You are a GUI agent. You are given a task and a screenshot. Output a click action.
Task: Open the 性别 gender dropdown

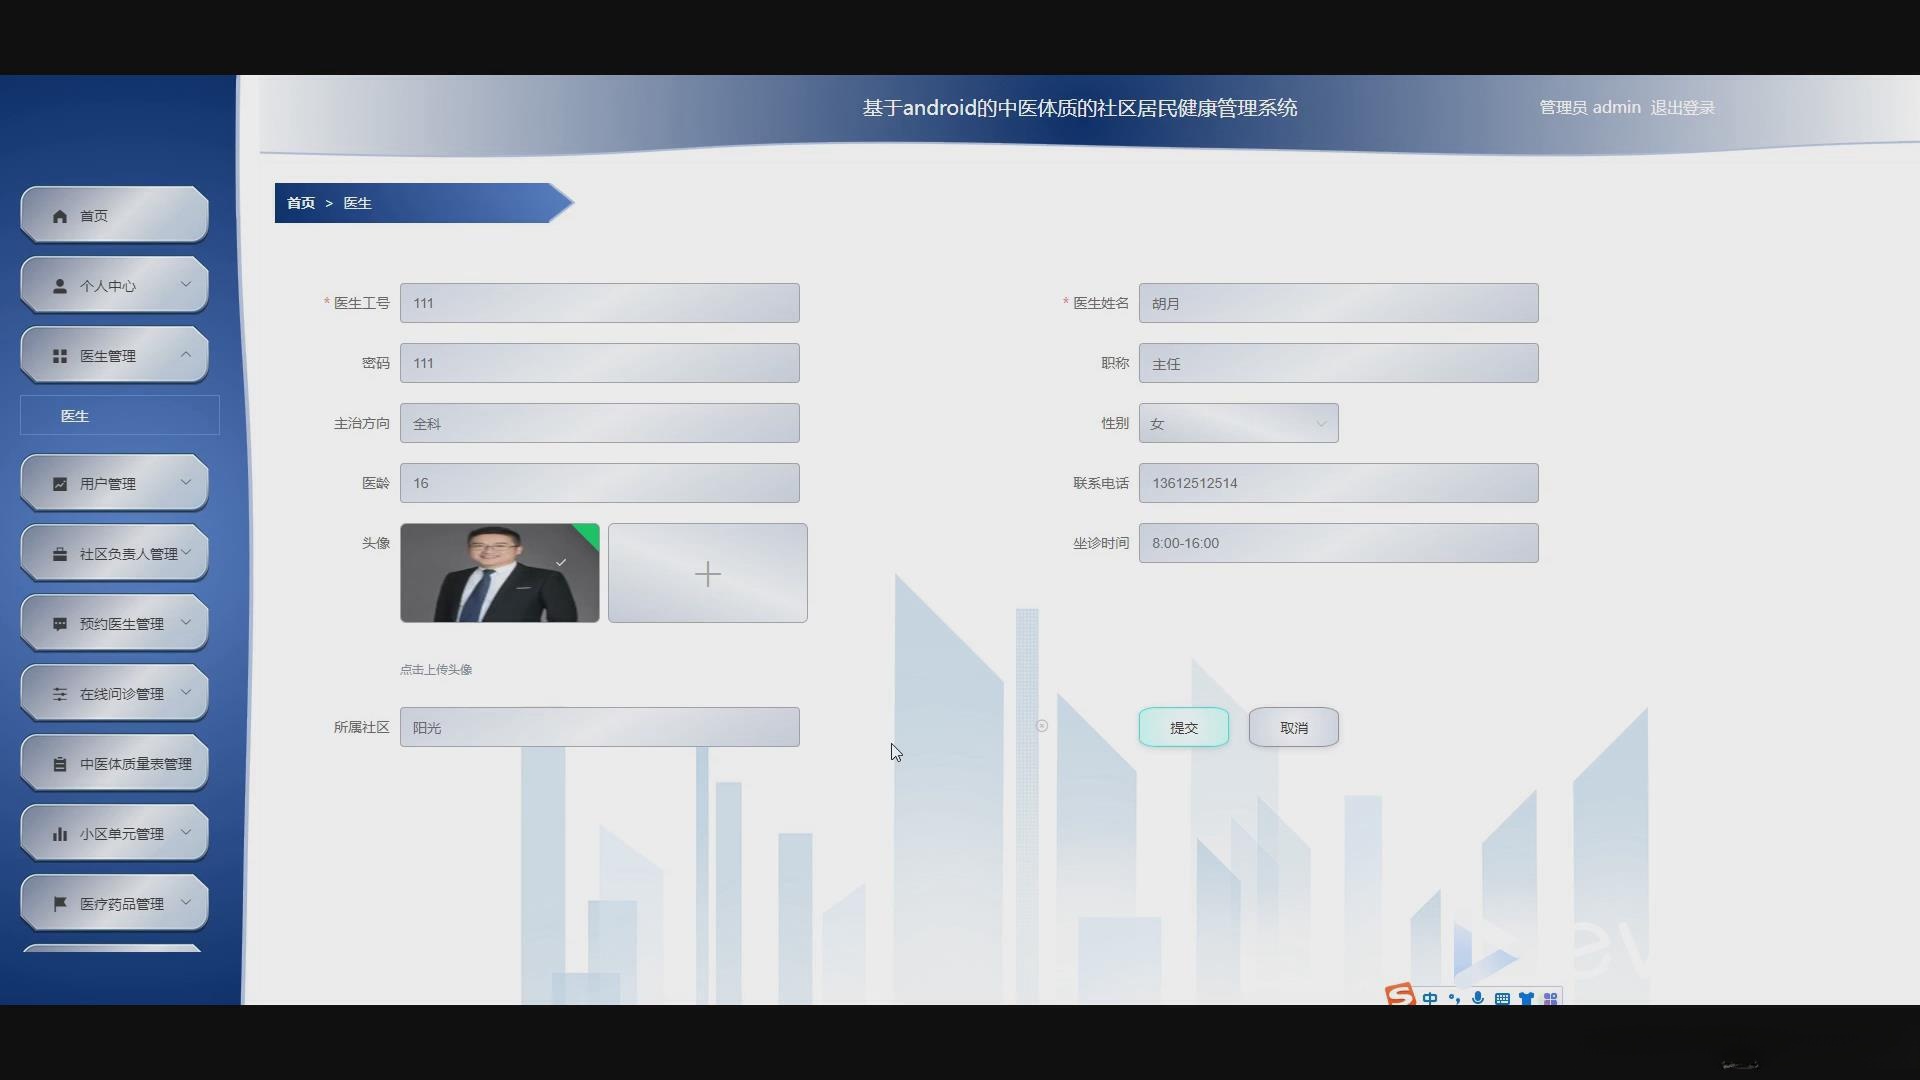[x=1238, y=423]
